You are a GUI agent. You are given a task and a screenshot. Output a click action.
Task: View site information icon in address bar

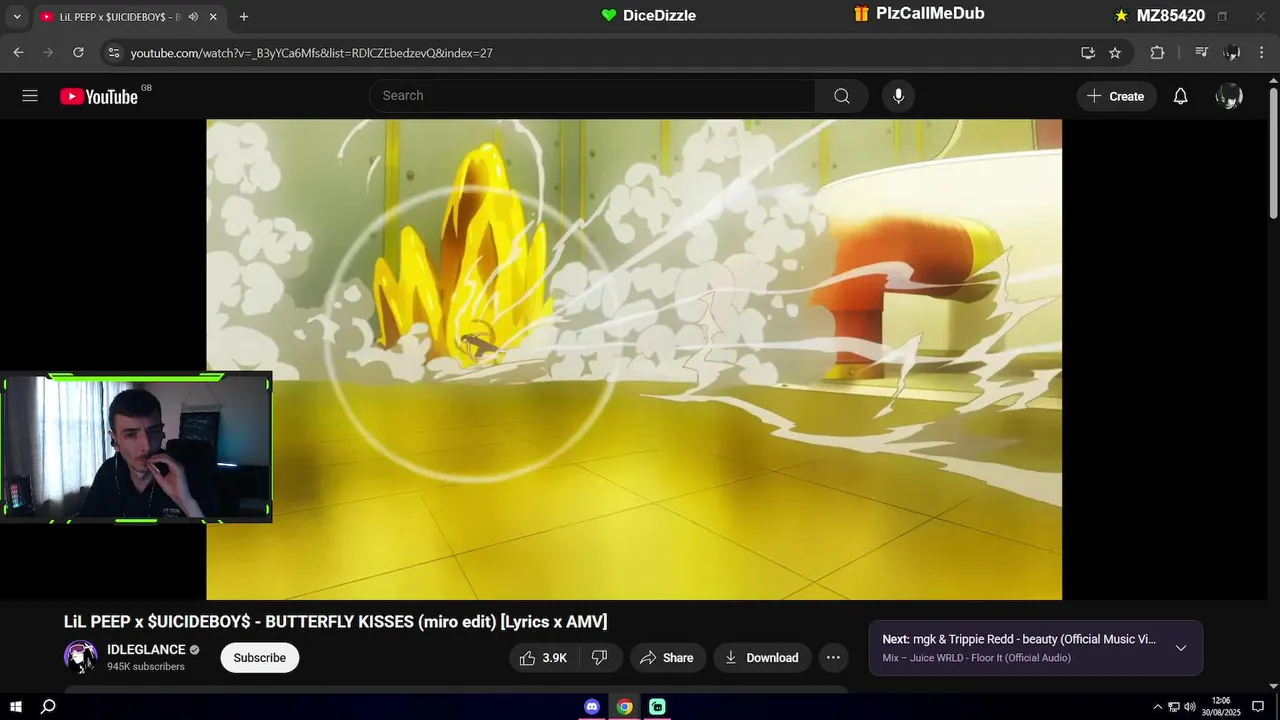click(x=113, y=53)
